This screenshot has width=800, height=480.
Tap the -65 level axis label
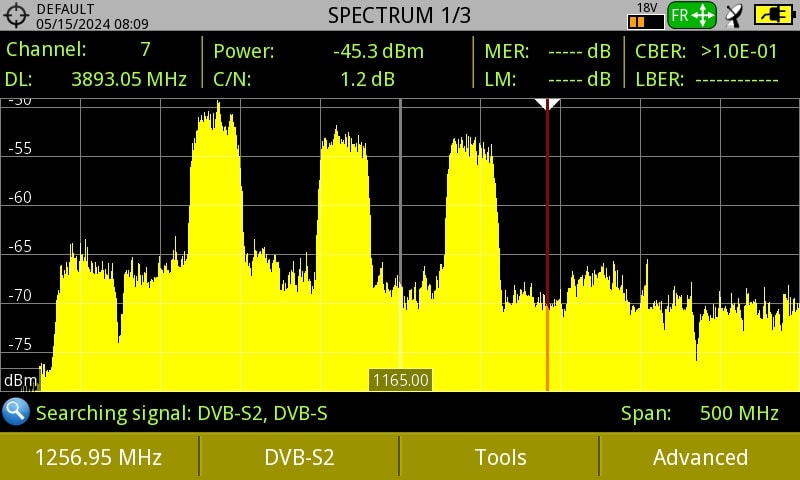20,246
